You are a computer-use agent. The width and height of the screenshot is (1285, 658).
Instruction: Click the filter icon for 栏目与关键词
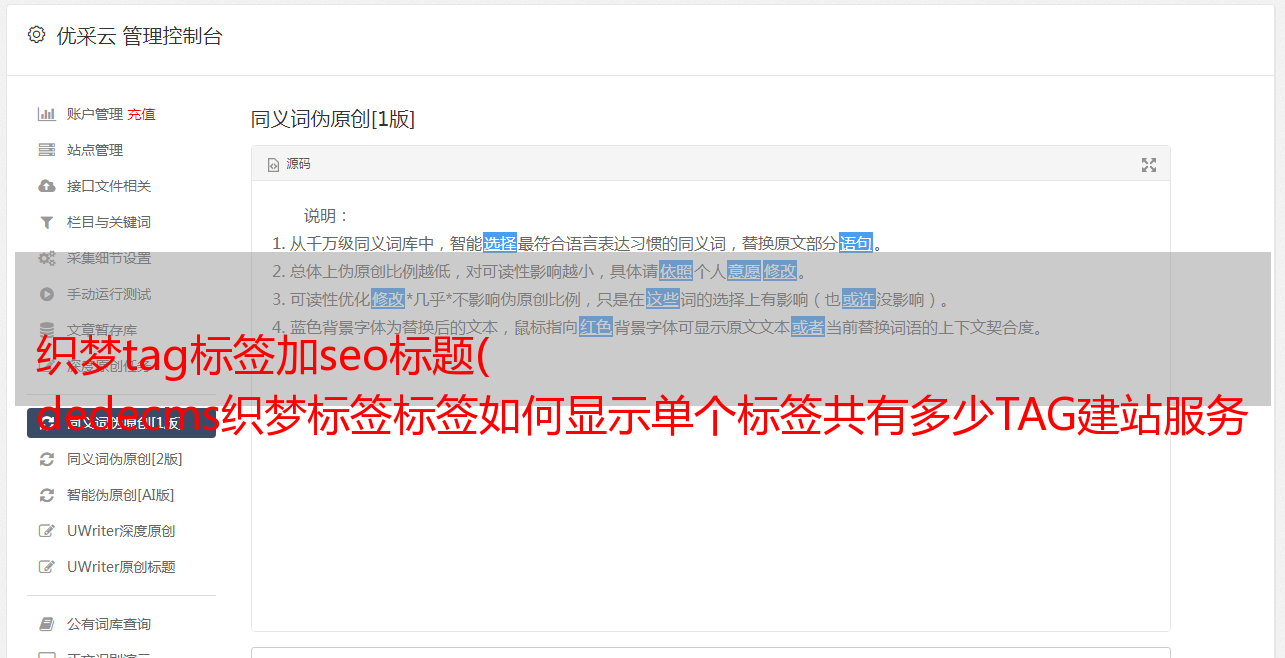click(x=46, y=222)
